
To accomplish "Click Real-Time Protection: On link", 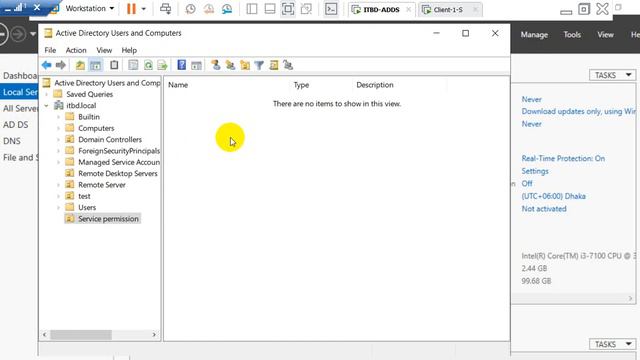I will (563, 158).
